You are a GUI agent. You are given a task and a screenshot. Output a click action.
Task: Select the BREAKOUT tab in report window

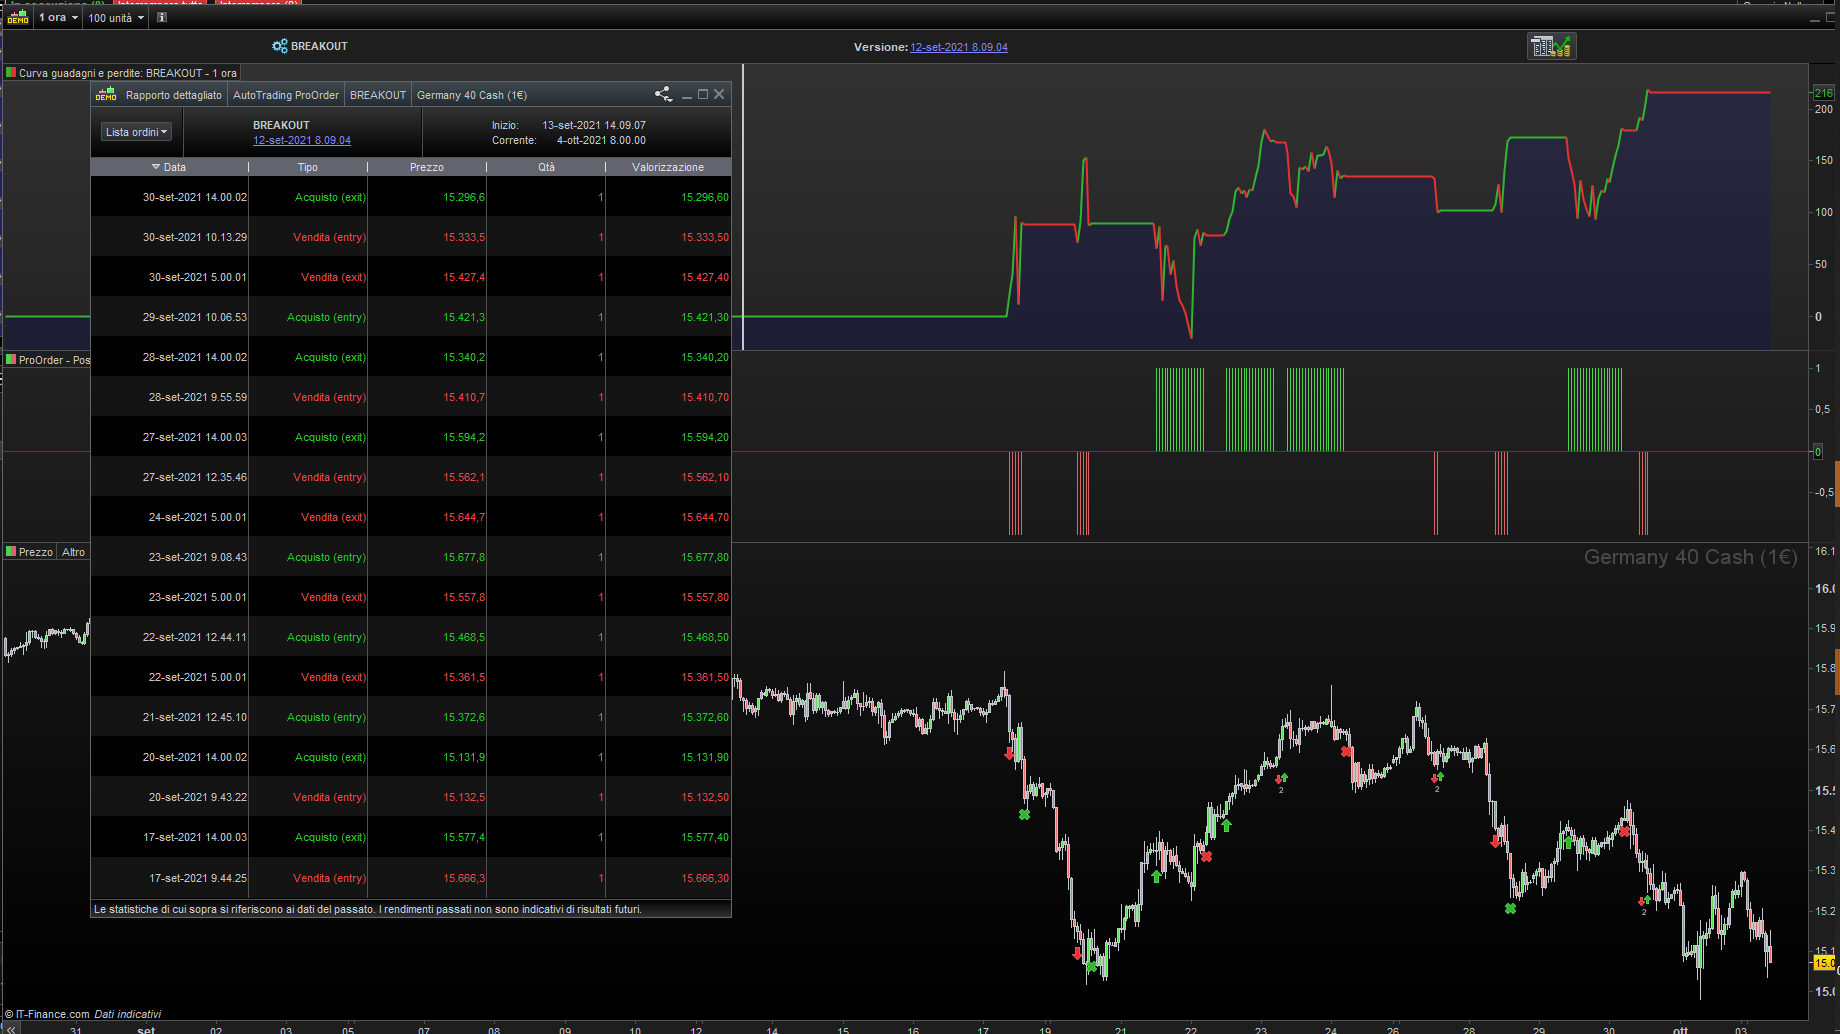[378, 95]
